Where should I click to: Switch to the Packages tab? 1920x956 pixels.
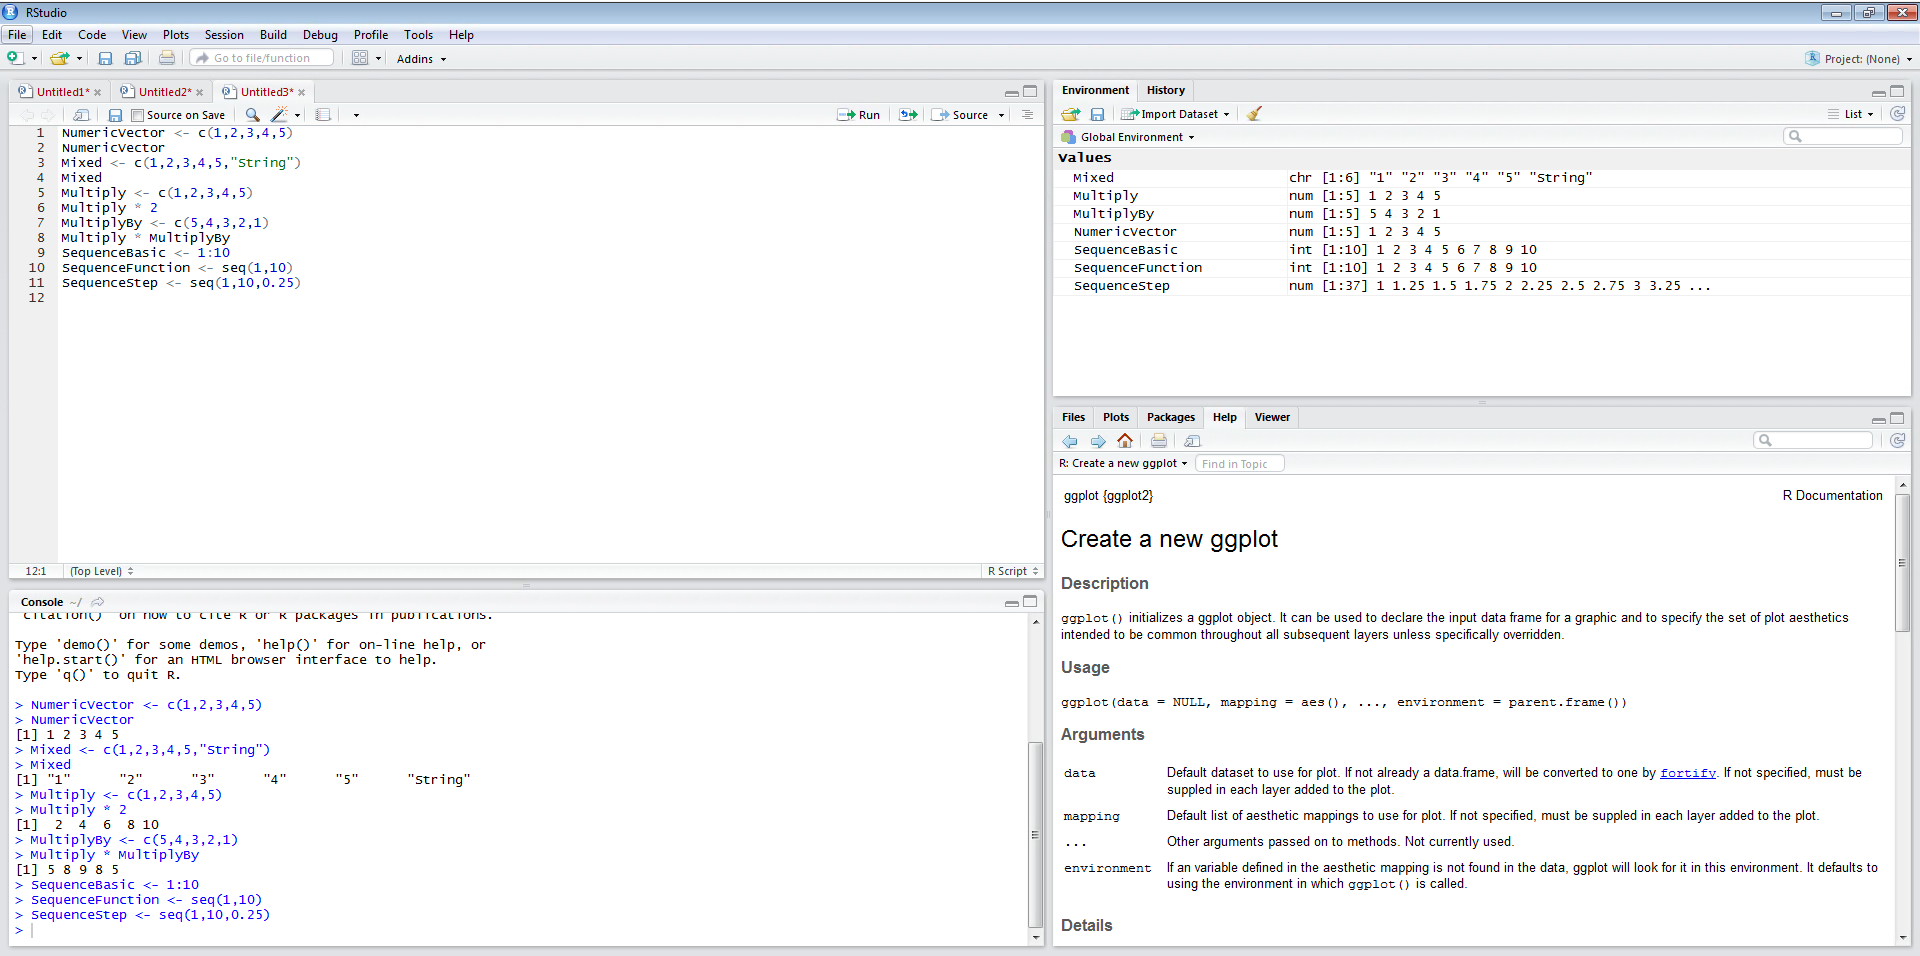point(1170,417)
